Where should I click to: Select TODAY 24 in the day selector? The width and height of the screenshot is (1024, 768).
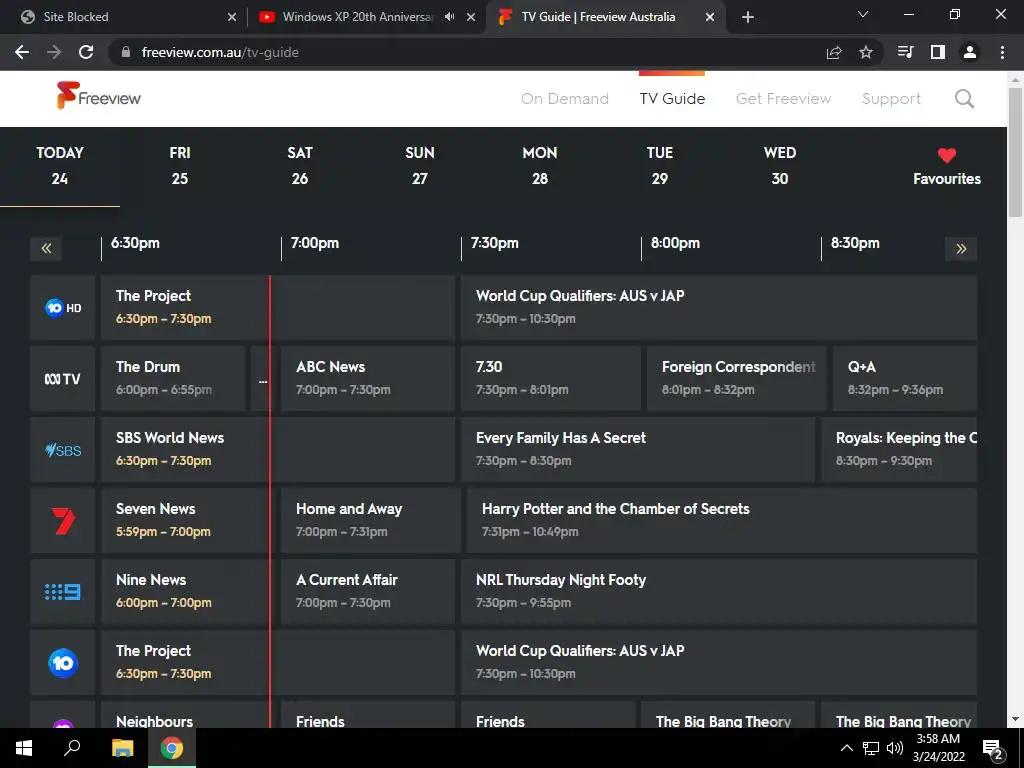coord(59,165)
